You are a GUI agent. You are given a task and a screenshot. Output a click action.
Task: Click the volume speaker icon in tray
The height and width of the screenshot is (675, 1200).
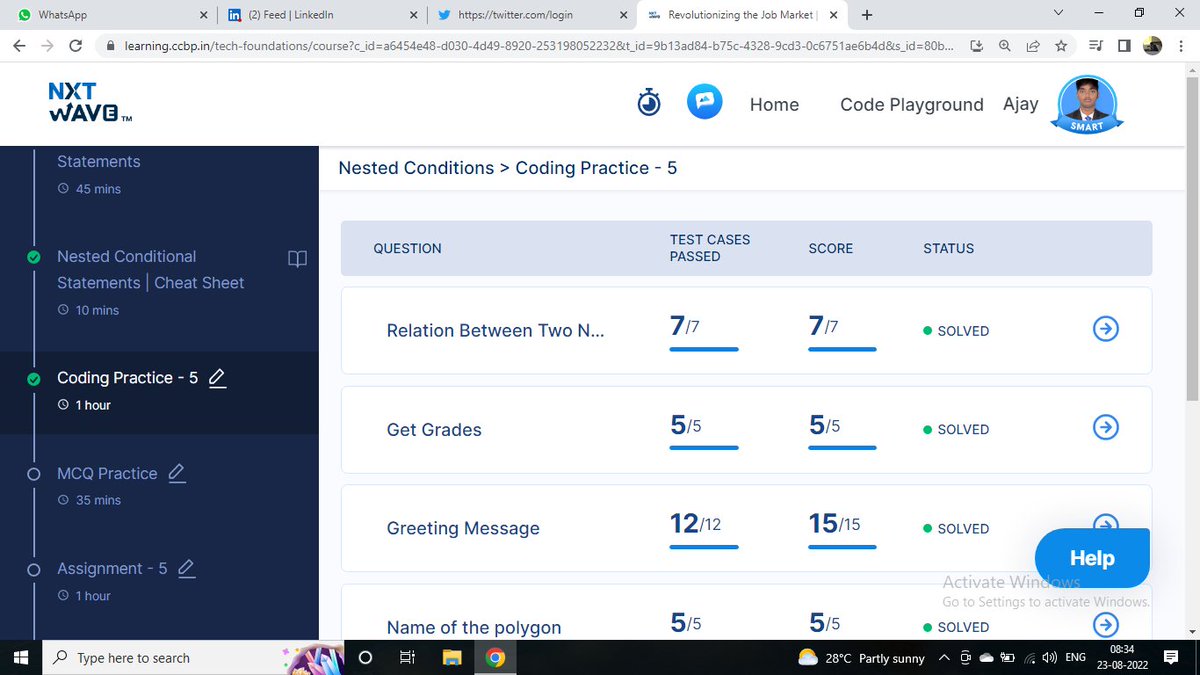[1050, 658]
